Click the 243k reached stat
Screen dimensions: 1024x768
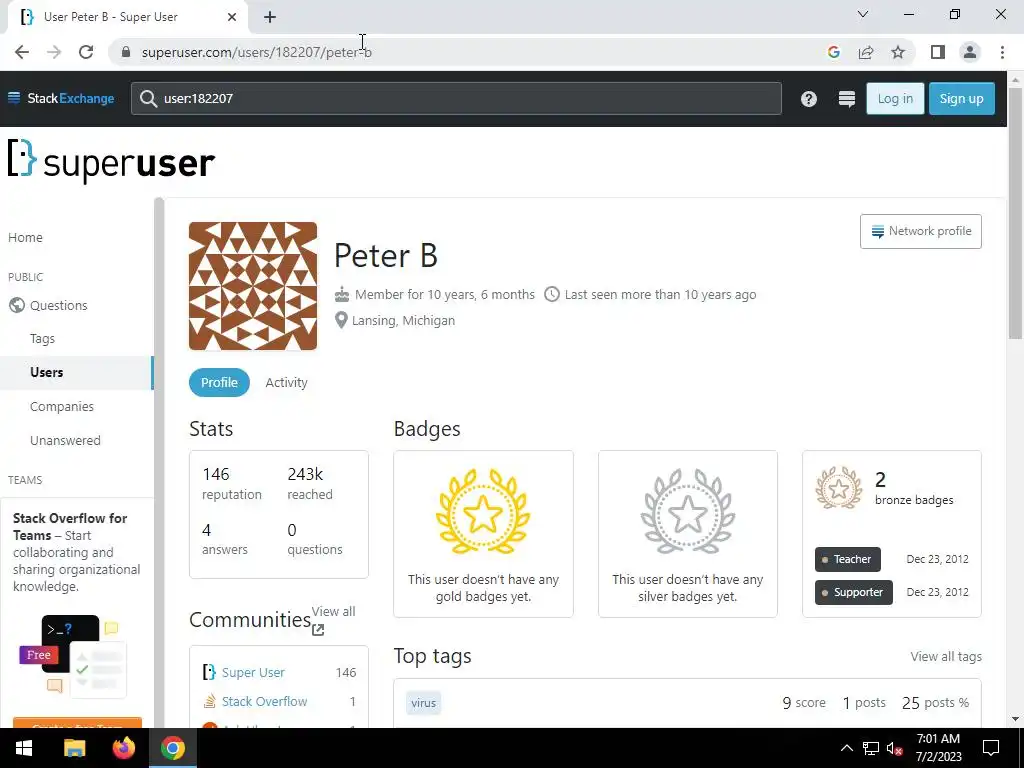click(x=310, y=483)
